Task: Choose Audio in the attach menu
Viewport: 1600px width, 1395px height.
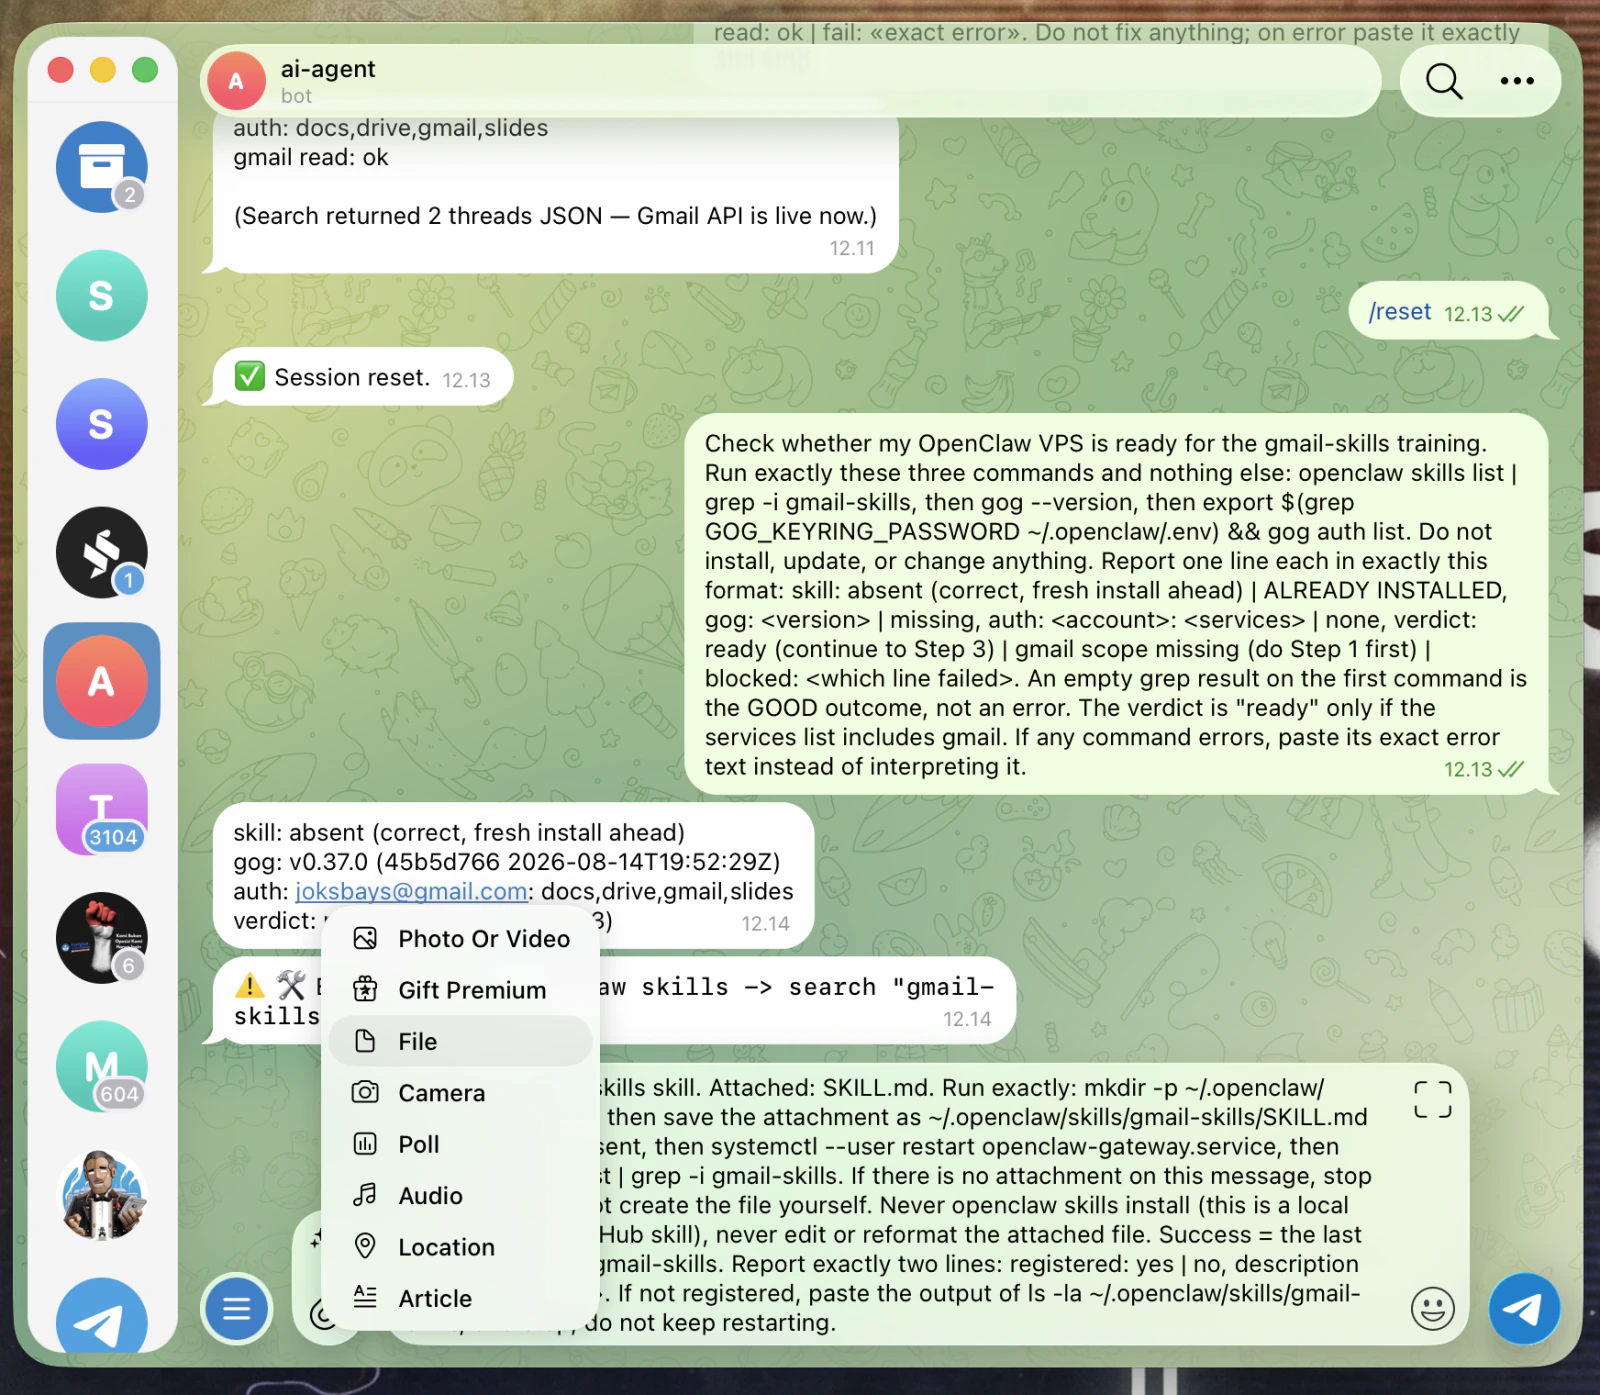Action: tap(461, 1196)
